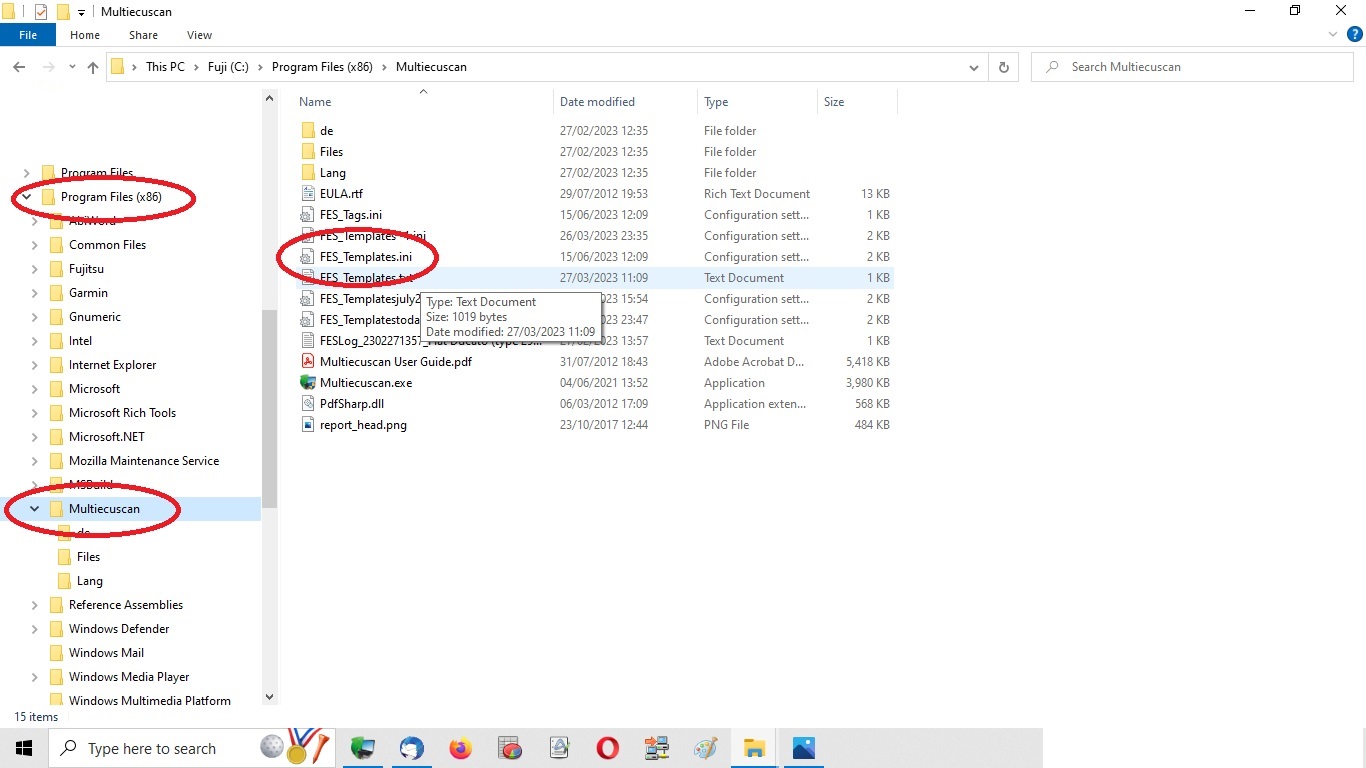
Task: Collapse the Multiecuscan tree node
Action: click(x=35, y=509)
